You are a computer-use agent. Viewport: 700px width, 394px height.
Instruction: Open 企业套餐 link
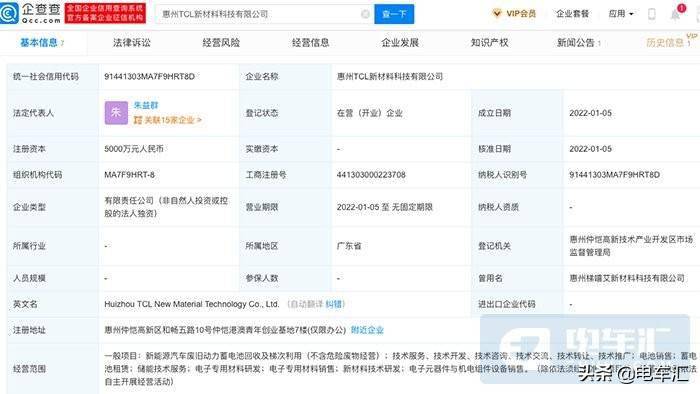(x=572, y=13)
